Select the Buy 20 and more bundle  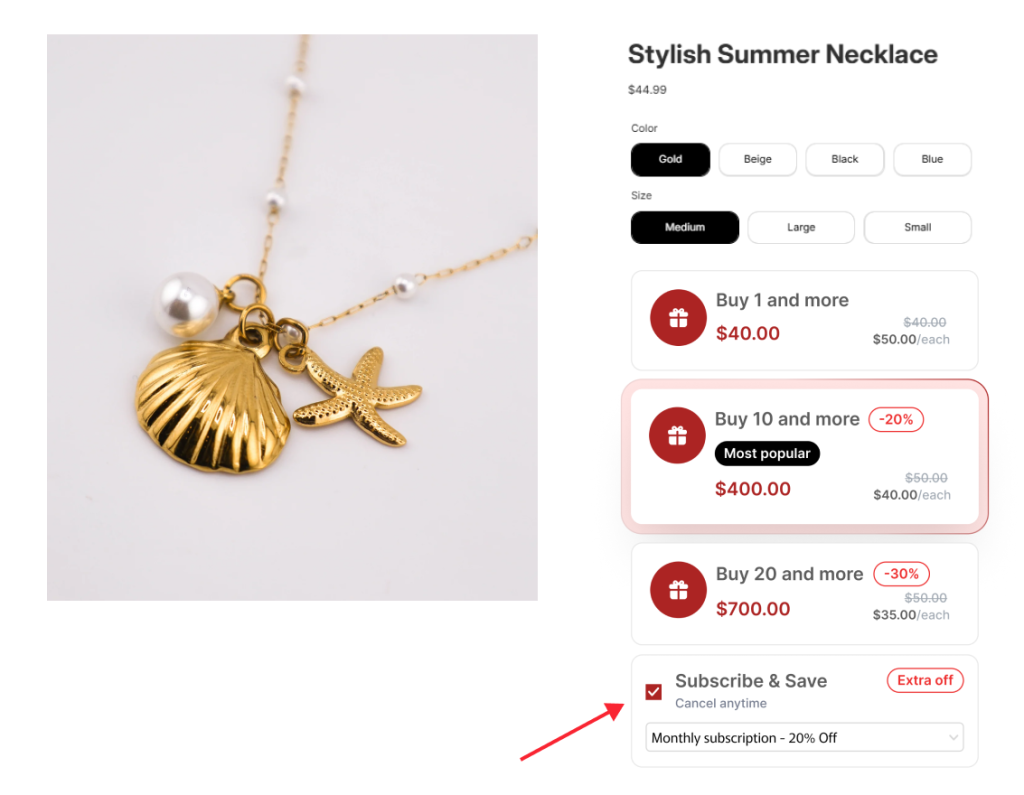coord(804,593)
